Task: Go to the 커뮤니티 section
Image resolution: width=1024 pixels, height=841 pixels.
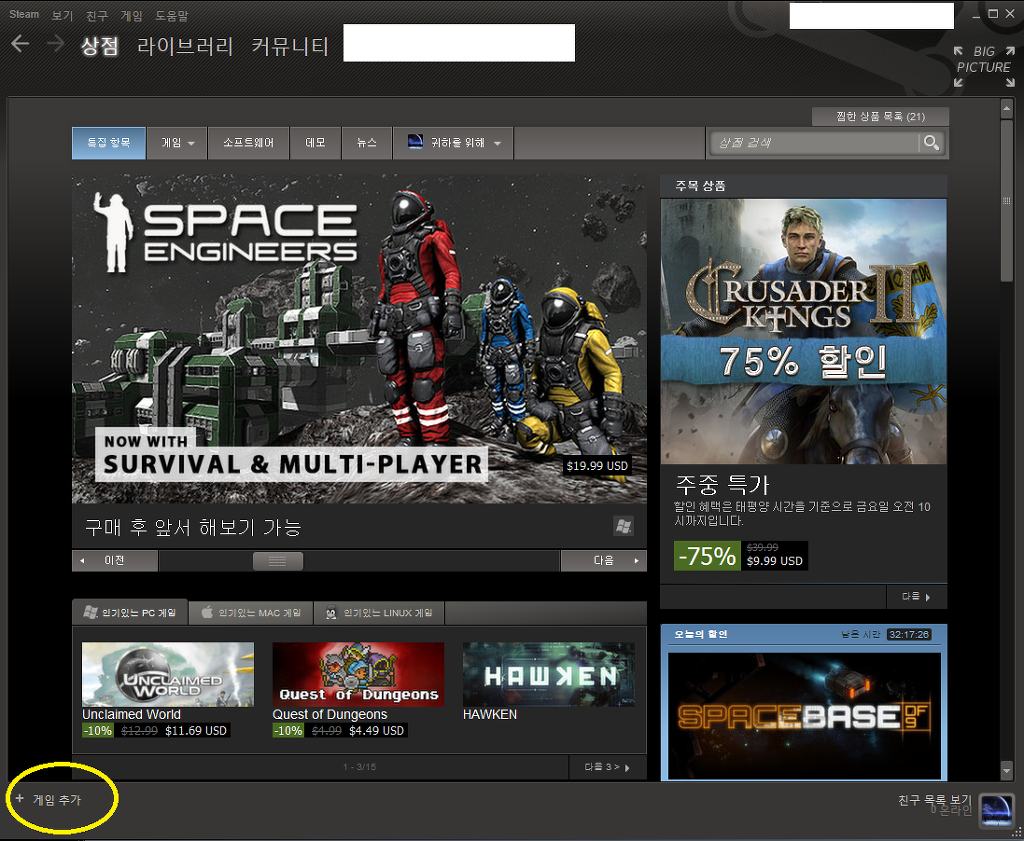Action: (x=290, y=46)
